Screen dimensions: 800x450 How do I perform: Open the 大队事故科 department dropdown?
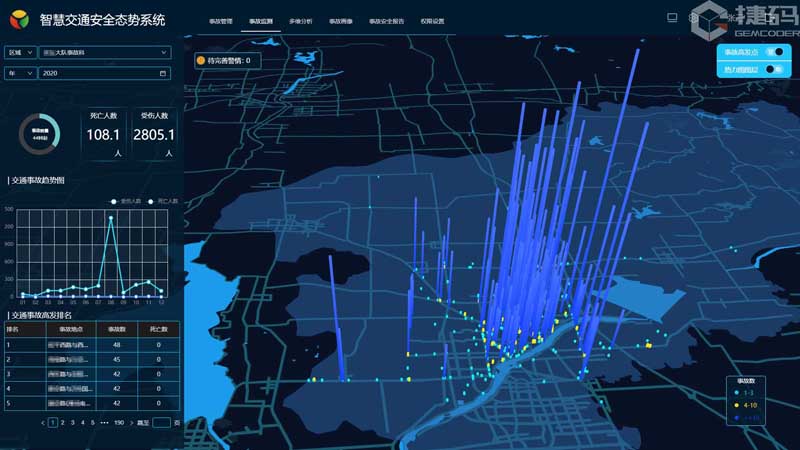(105, 52)
